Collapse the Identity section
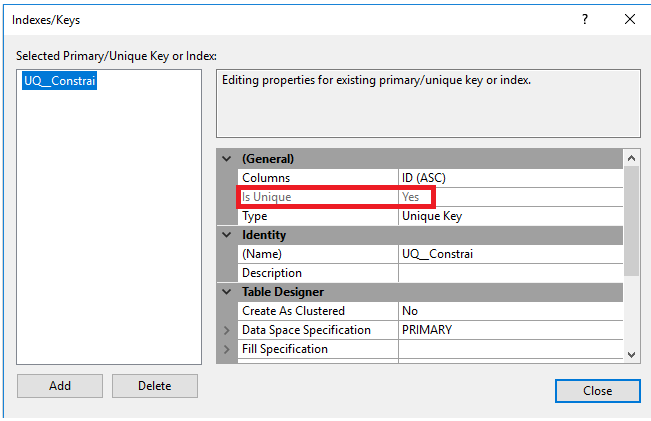Screen dimensions: 651x421 [x=226, y=235]
